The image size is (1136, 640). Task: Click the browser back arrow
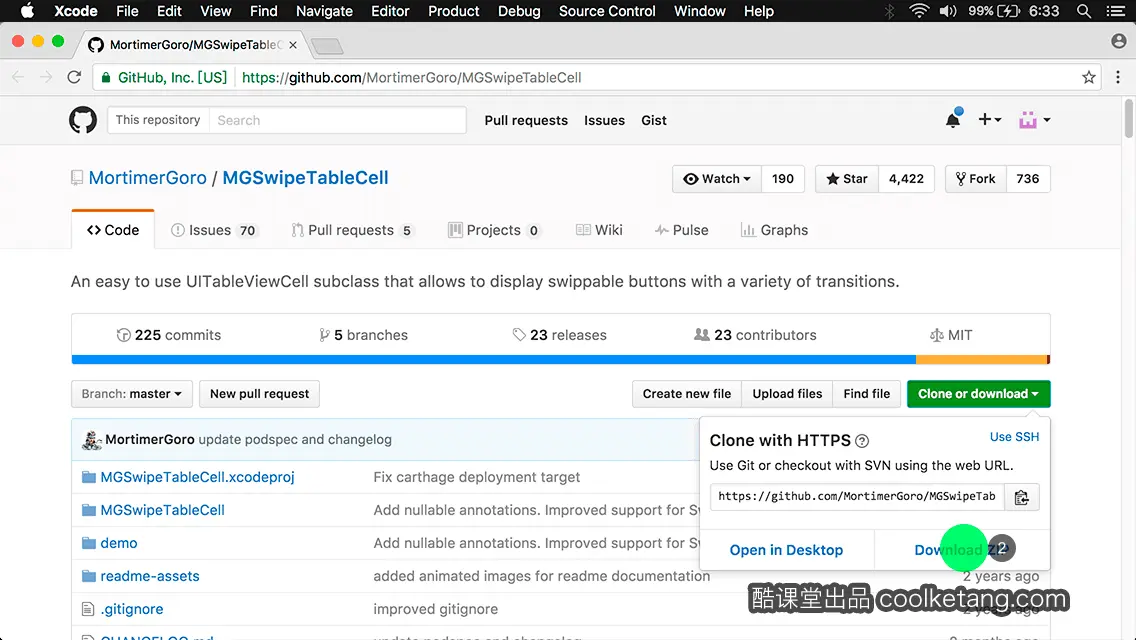click(x=18, y=78)
